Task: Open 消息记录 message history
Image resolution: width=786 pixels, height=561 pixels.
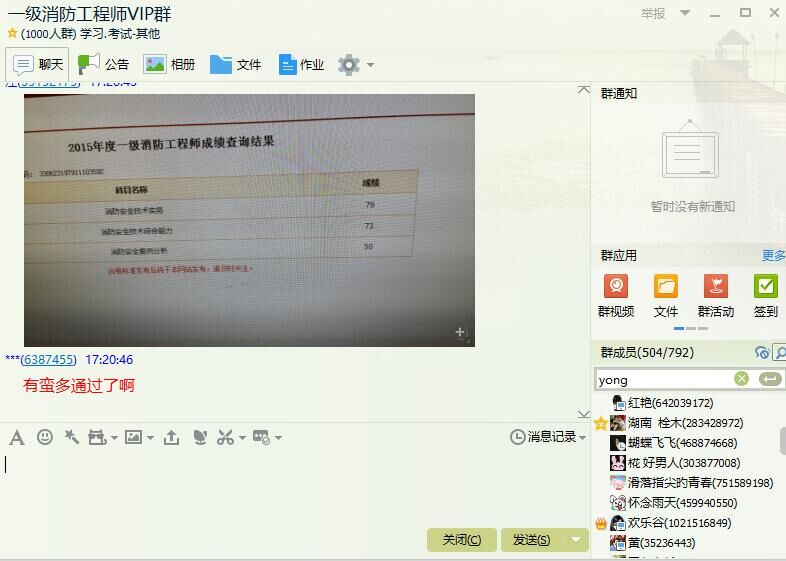Action: click(543, 437)
